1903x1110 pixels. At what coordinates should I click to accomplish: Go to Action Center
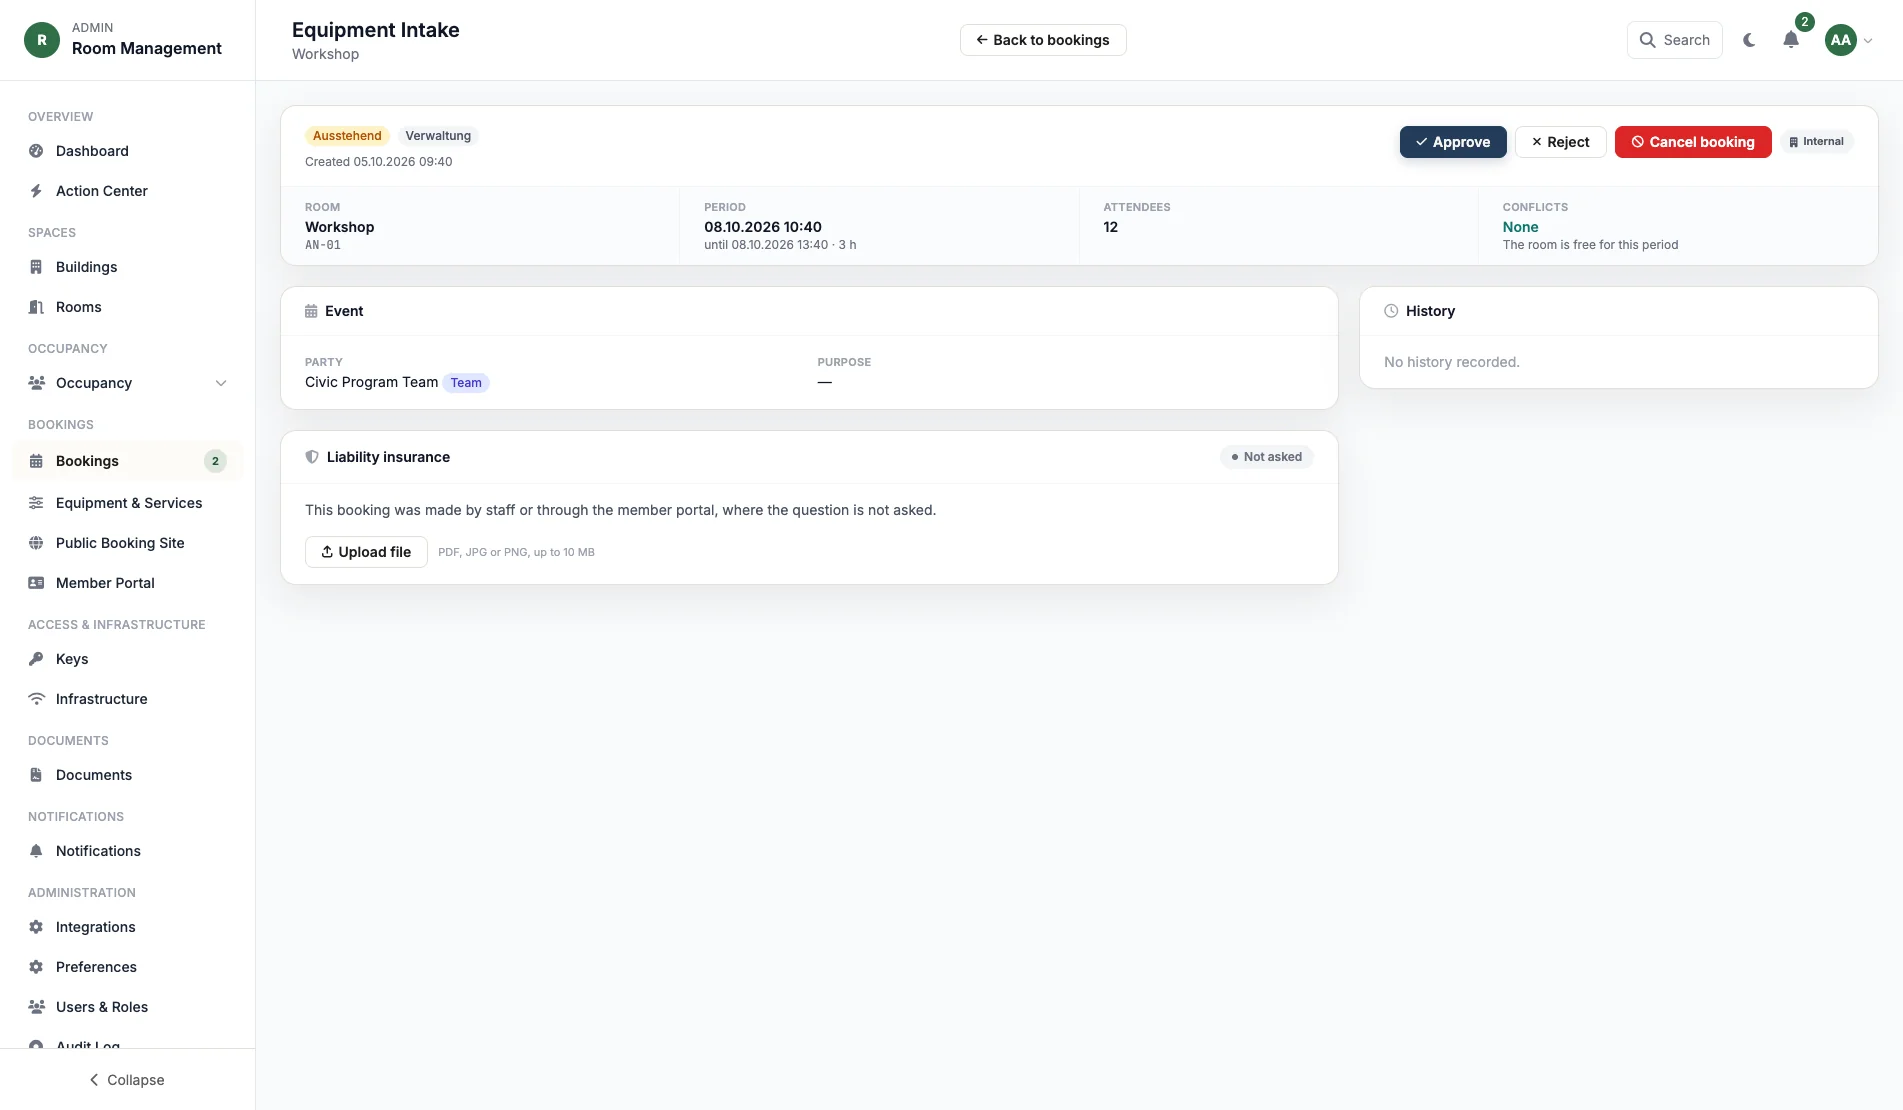coord(128,191)
